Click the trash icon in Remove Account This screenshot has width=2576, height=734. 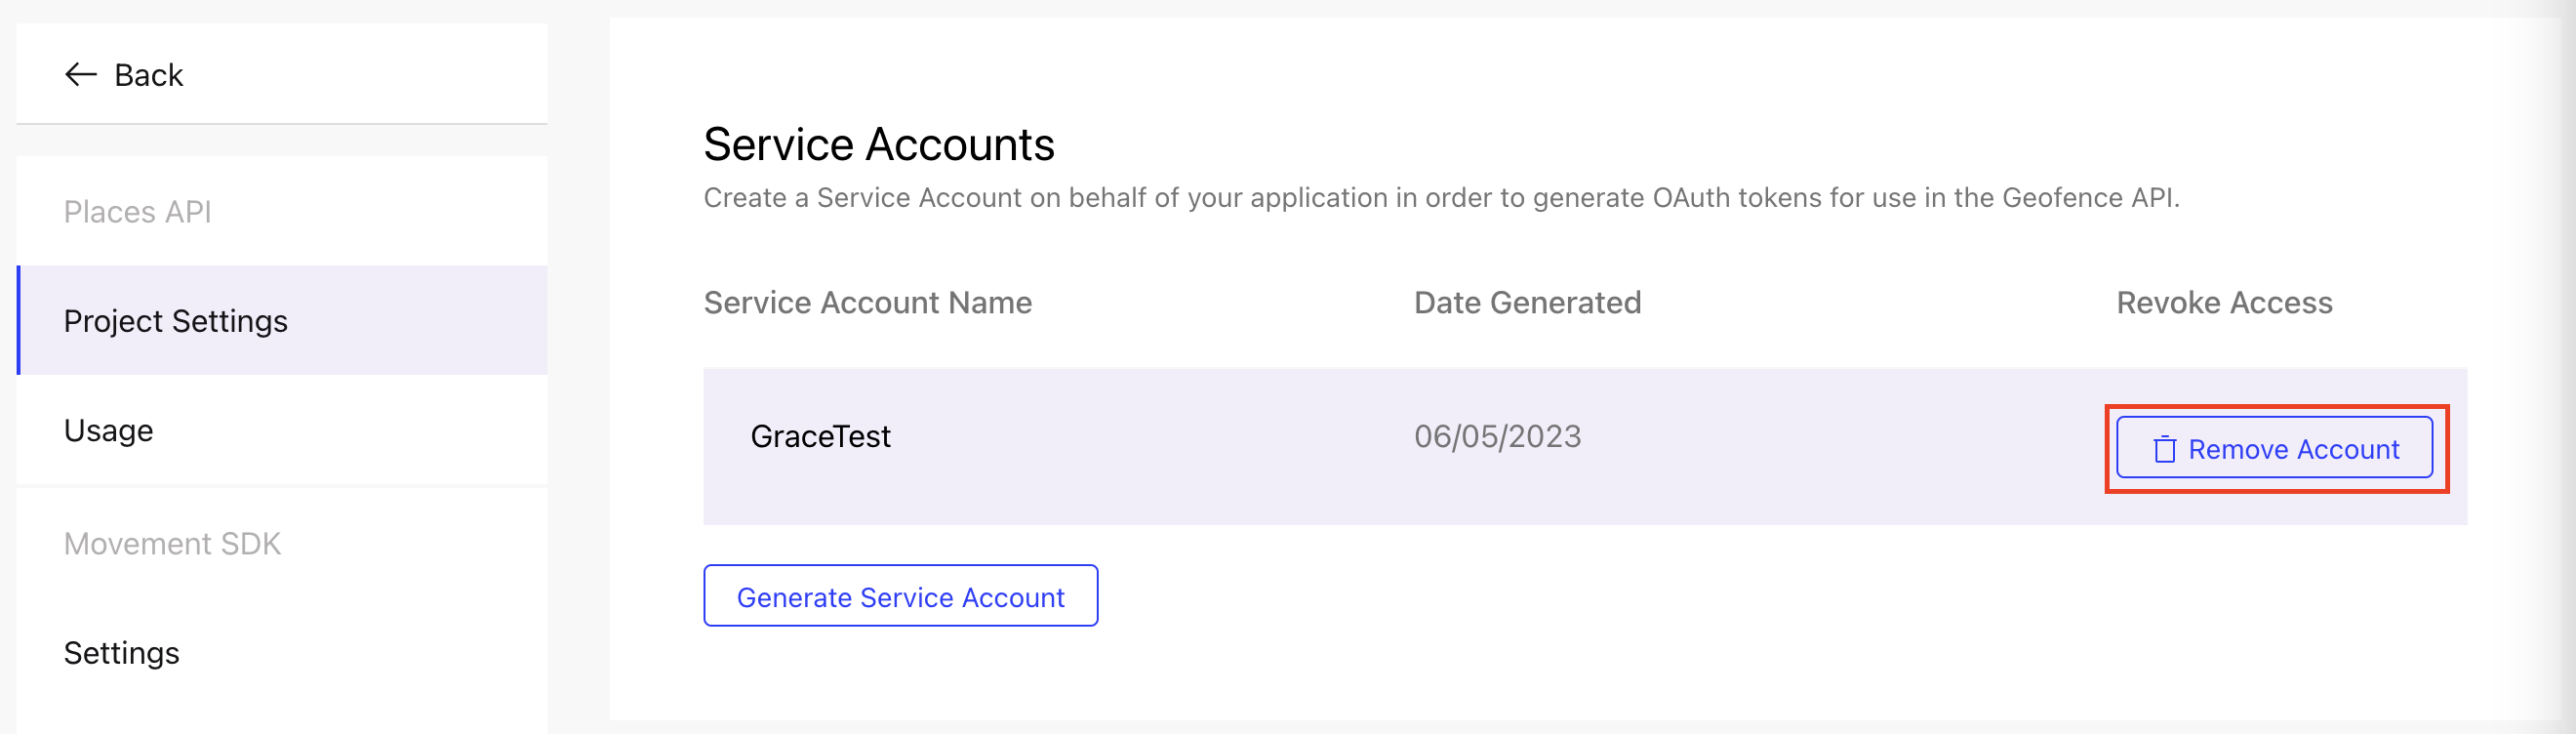[x=2164, y=450]
